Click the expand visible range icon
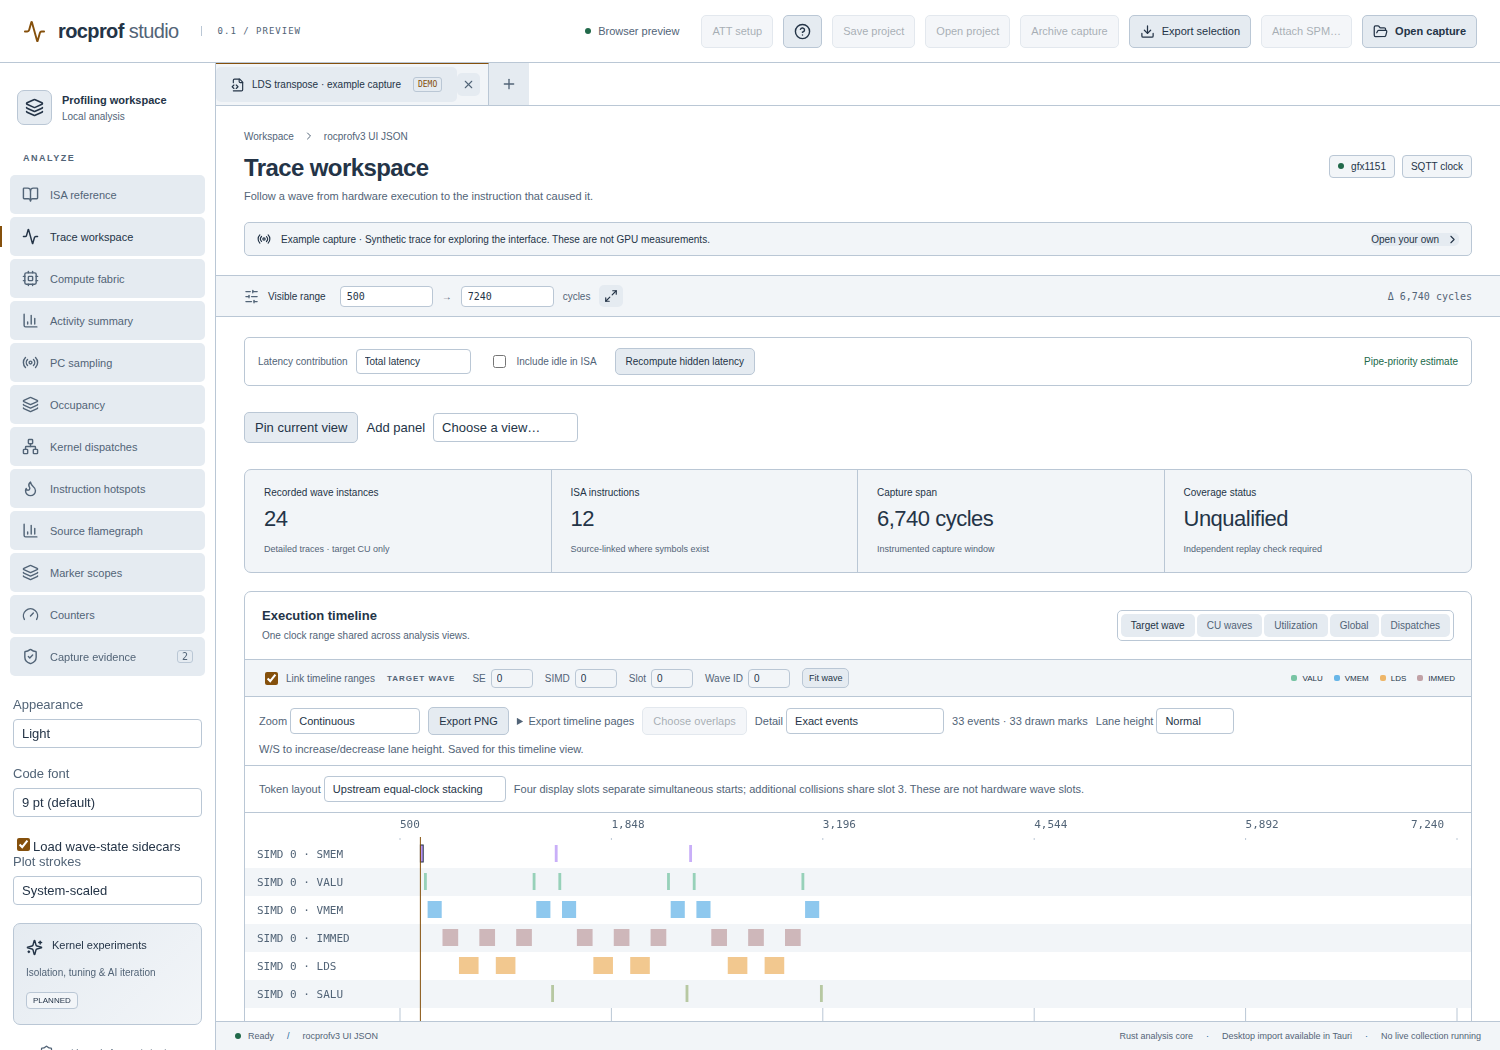This screenshot has width=1500, height=1050. 611,296
